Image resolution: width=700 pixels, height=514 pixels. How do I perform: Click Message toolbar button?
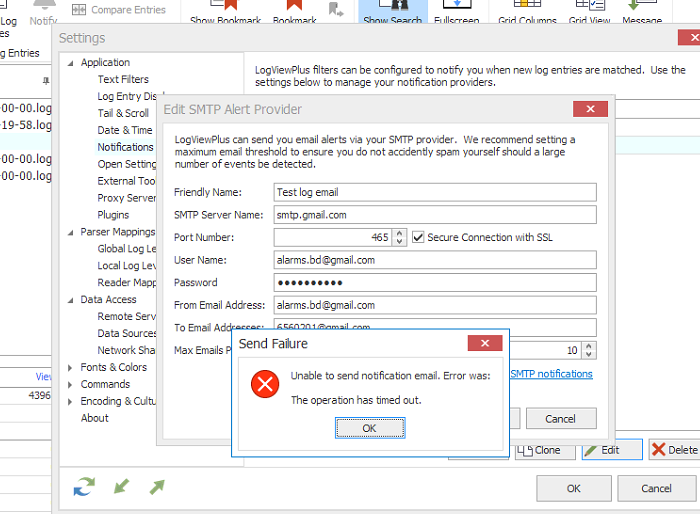pos(642,13)
